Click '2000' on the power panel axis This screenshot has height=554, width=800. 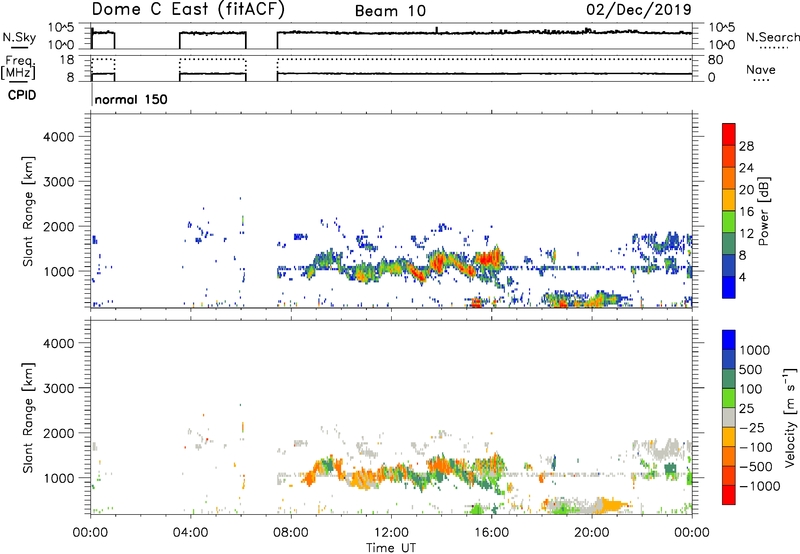pyautogui.click(x=59, y=226)
